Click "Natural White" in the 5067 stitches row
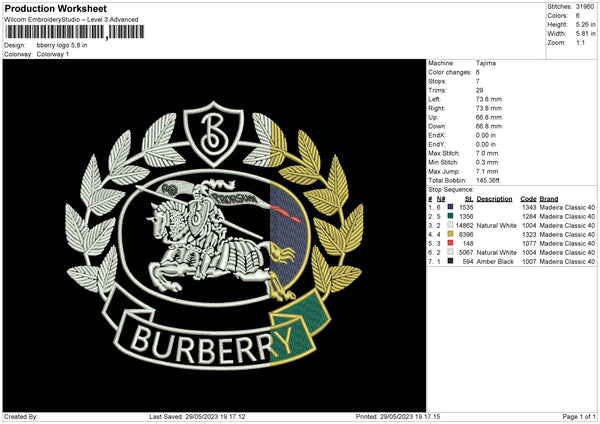The image size is (600, 424). (x=496, y=253)
